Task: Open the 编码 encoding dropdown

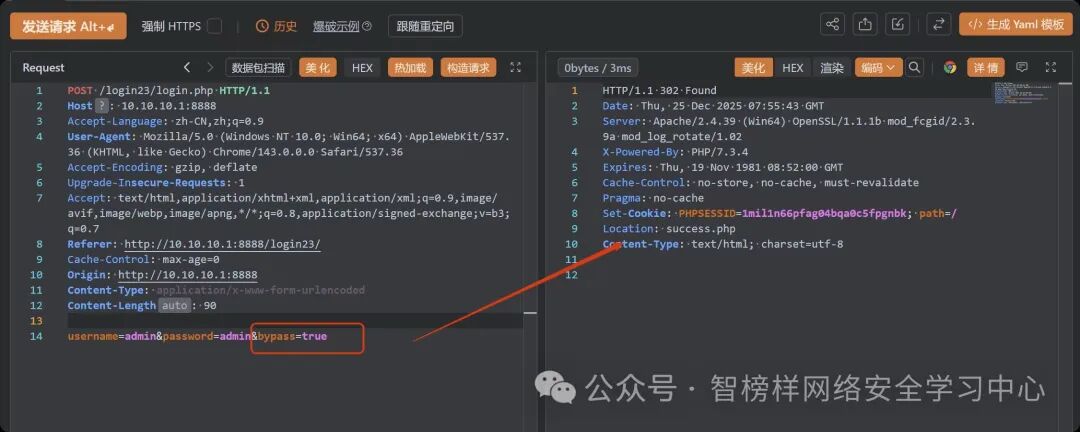Action: click(879, 68)
